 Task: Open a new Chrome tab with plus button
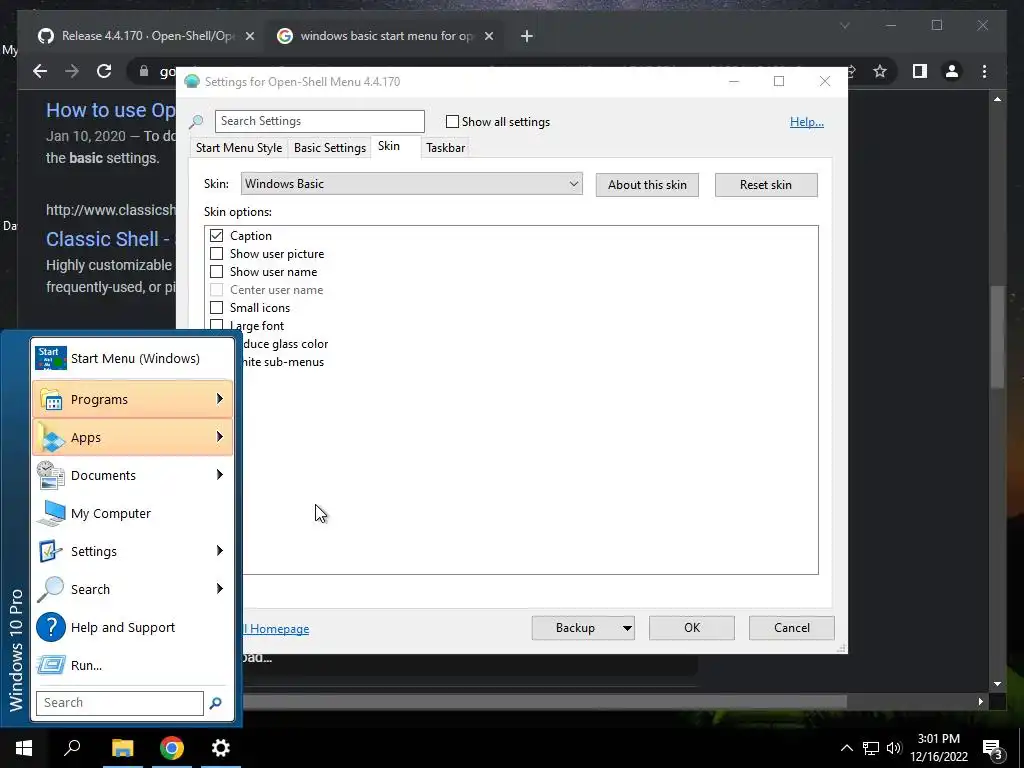(527, 37)
